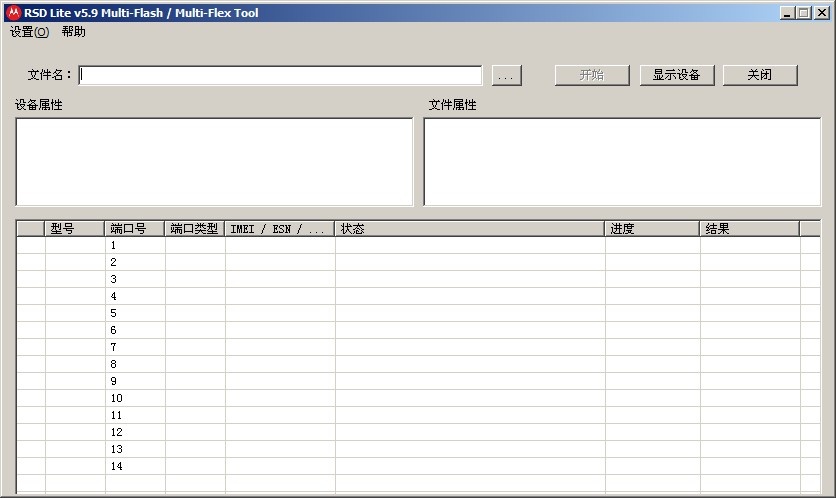This screenshot has height=498, width=836.
Task: Click the 结果 column header
Action: (x=750, y=229)
